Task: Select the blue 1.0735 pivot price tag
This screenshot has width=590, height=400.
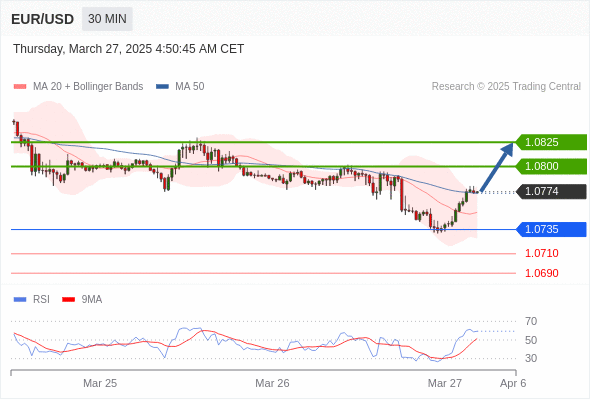Action: [x=551, y=229]
